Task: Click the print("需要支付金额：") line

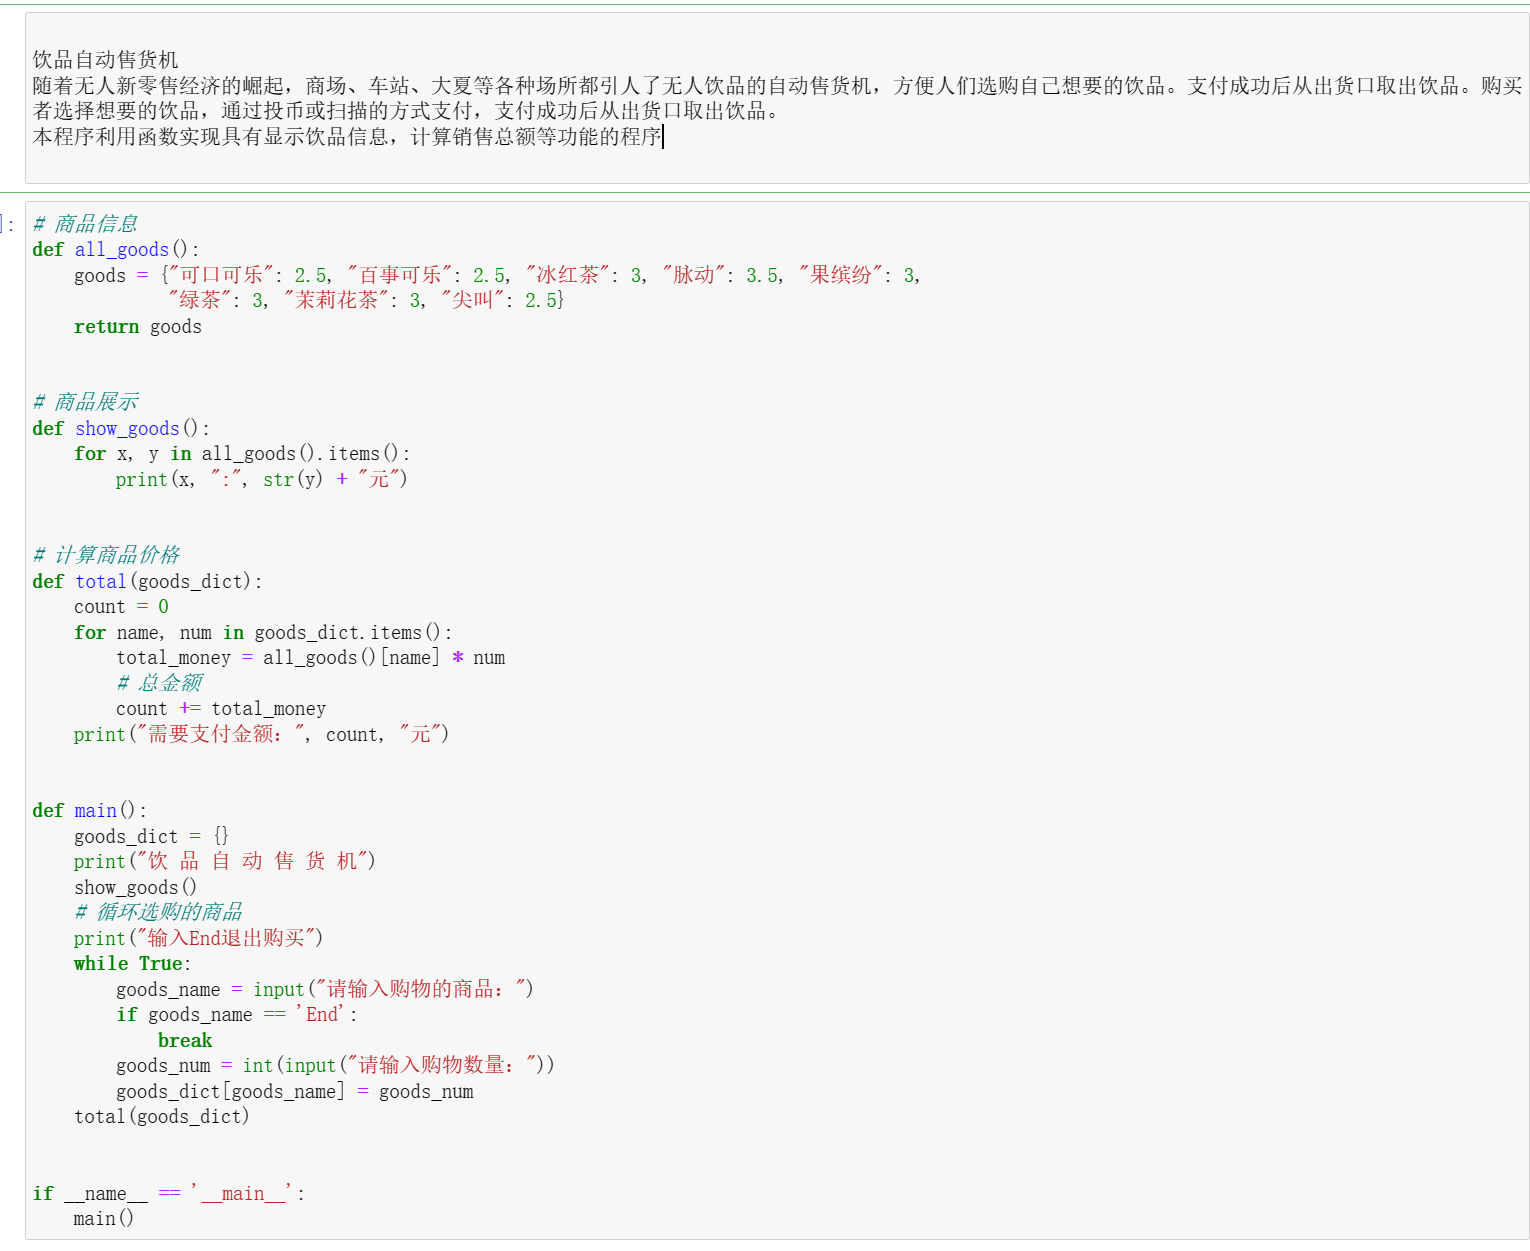Action: pos(261,734)
